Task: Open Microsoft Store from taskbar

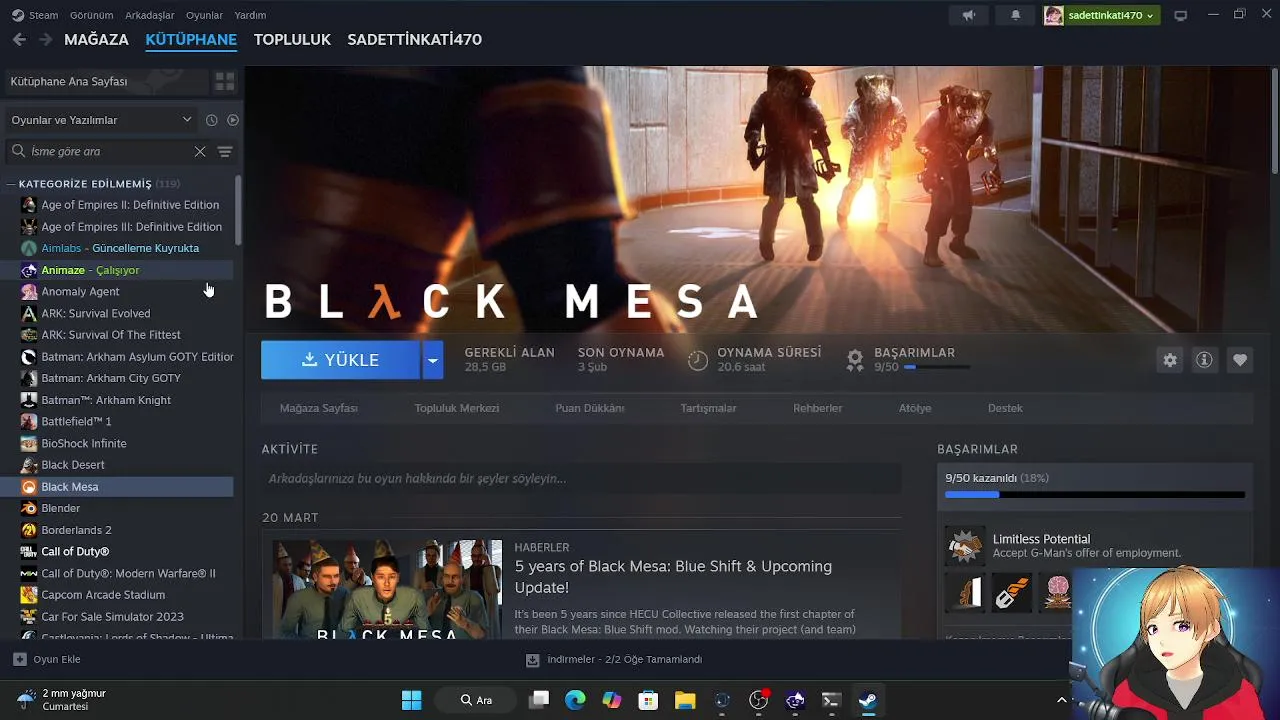Action: (x=648, y=700)
